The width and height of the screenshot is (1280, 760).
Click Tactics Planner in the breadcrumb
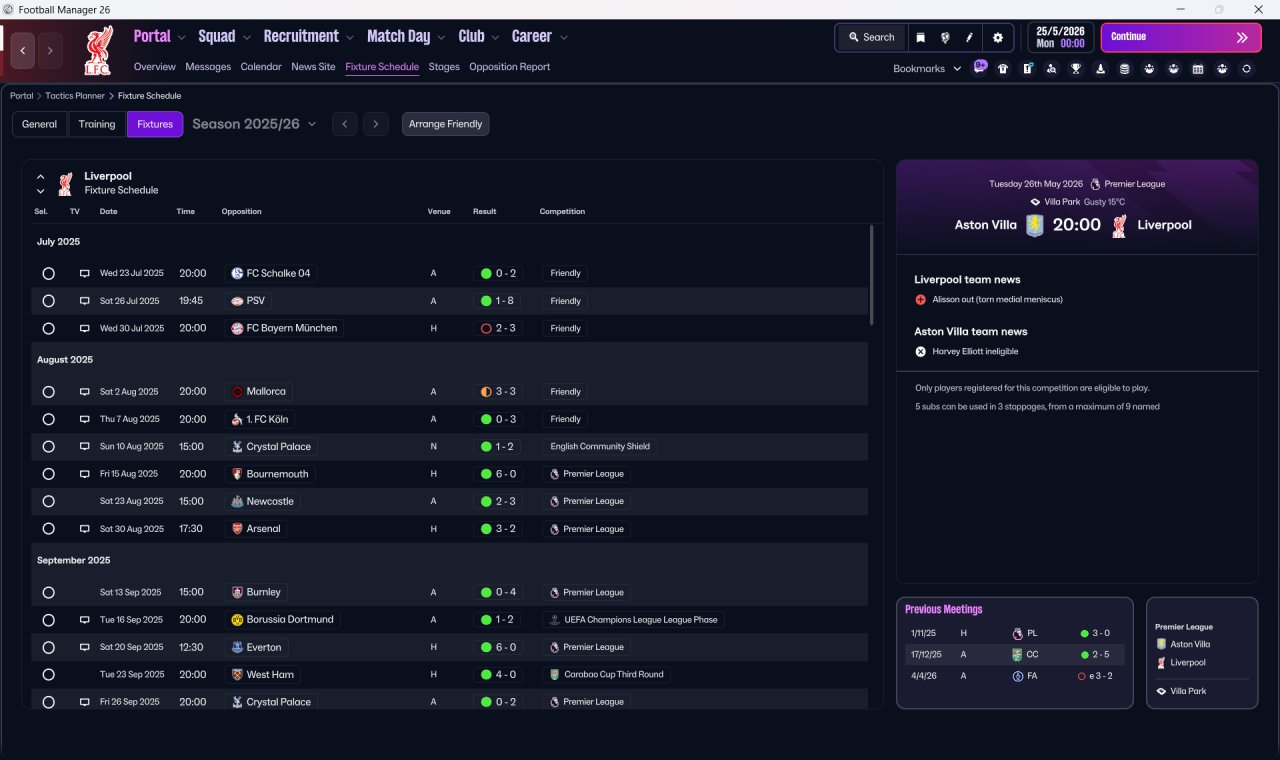tap(75, 96)
